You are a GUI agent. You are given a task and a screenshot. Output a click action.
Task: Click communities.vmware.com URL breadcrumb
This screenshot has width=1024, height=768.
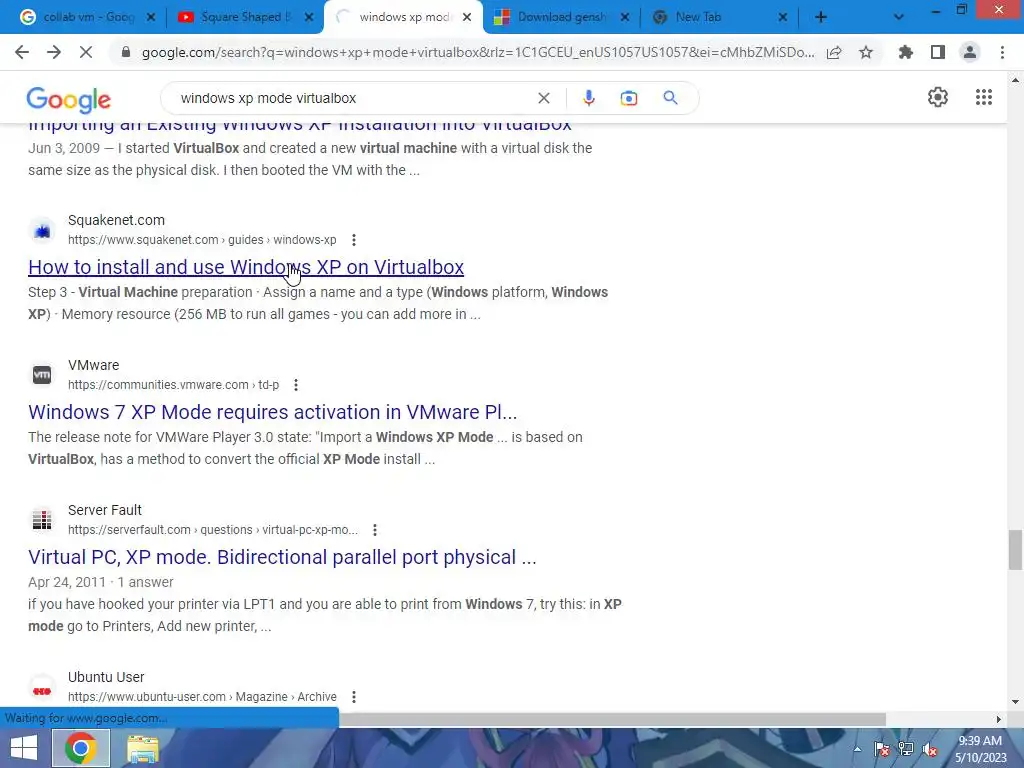[173, 385]
